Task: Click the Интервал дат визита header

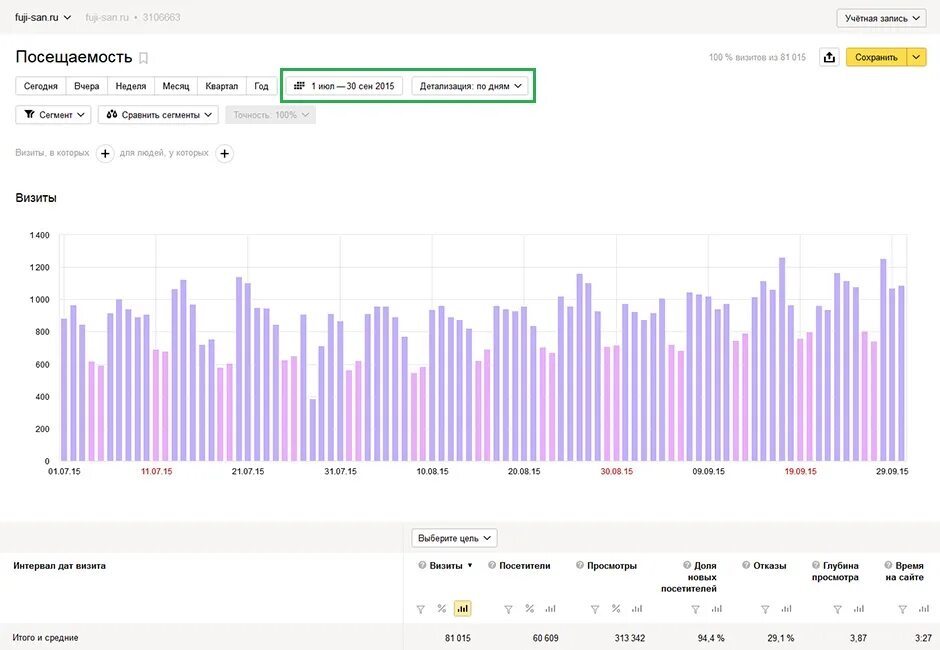Action: pos(59,565)
